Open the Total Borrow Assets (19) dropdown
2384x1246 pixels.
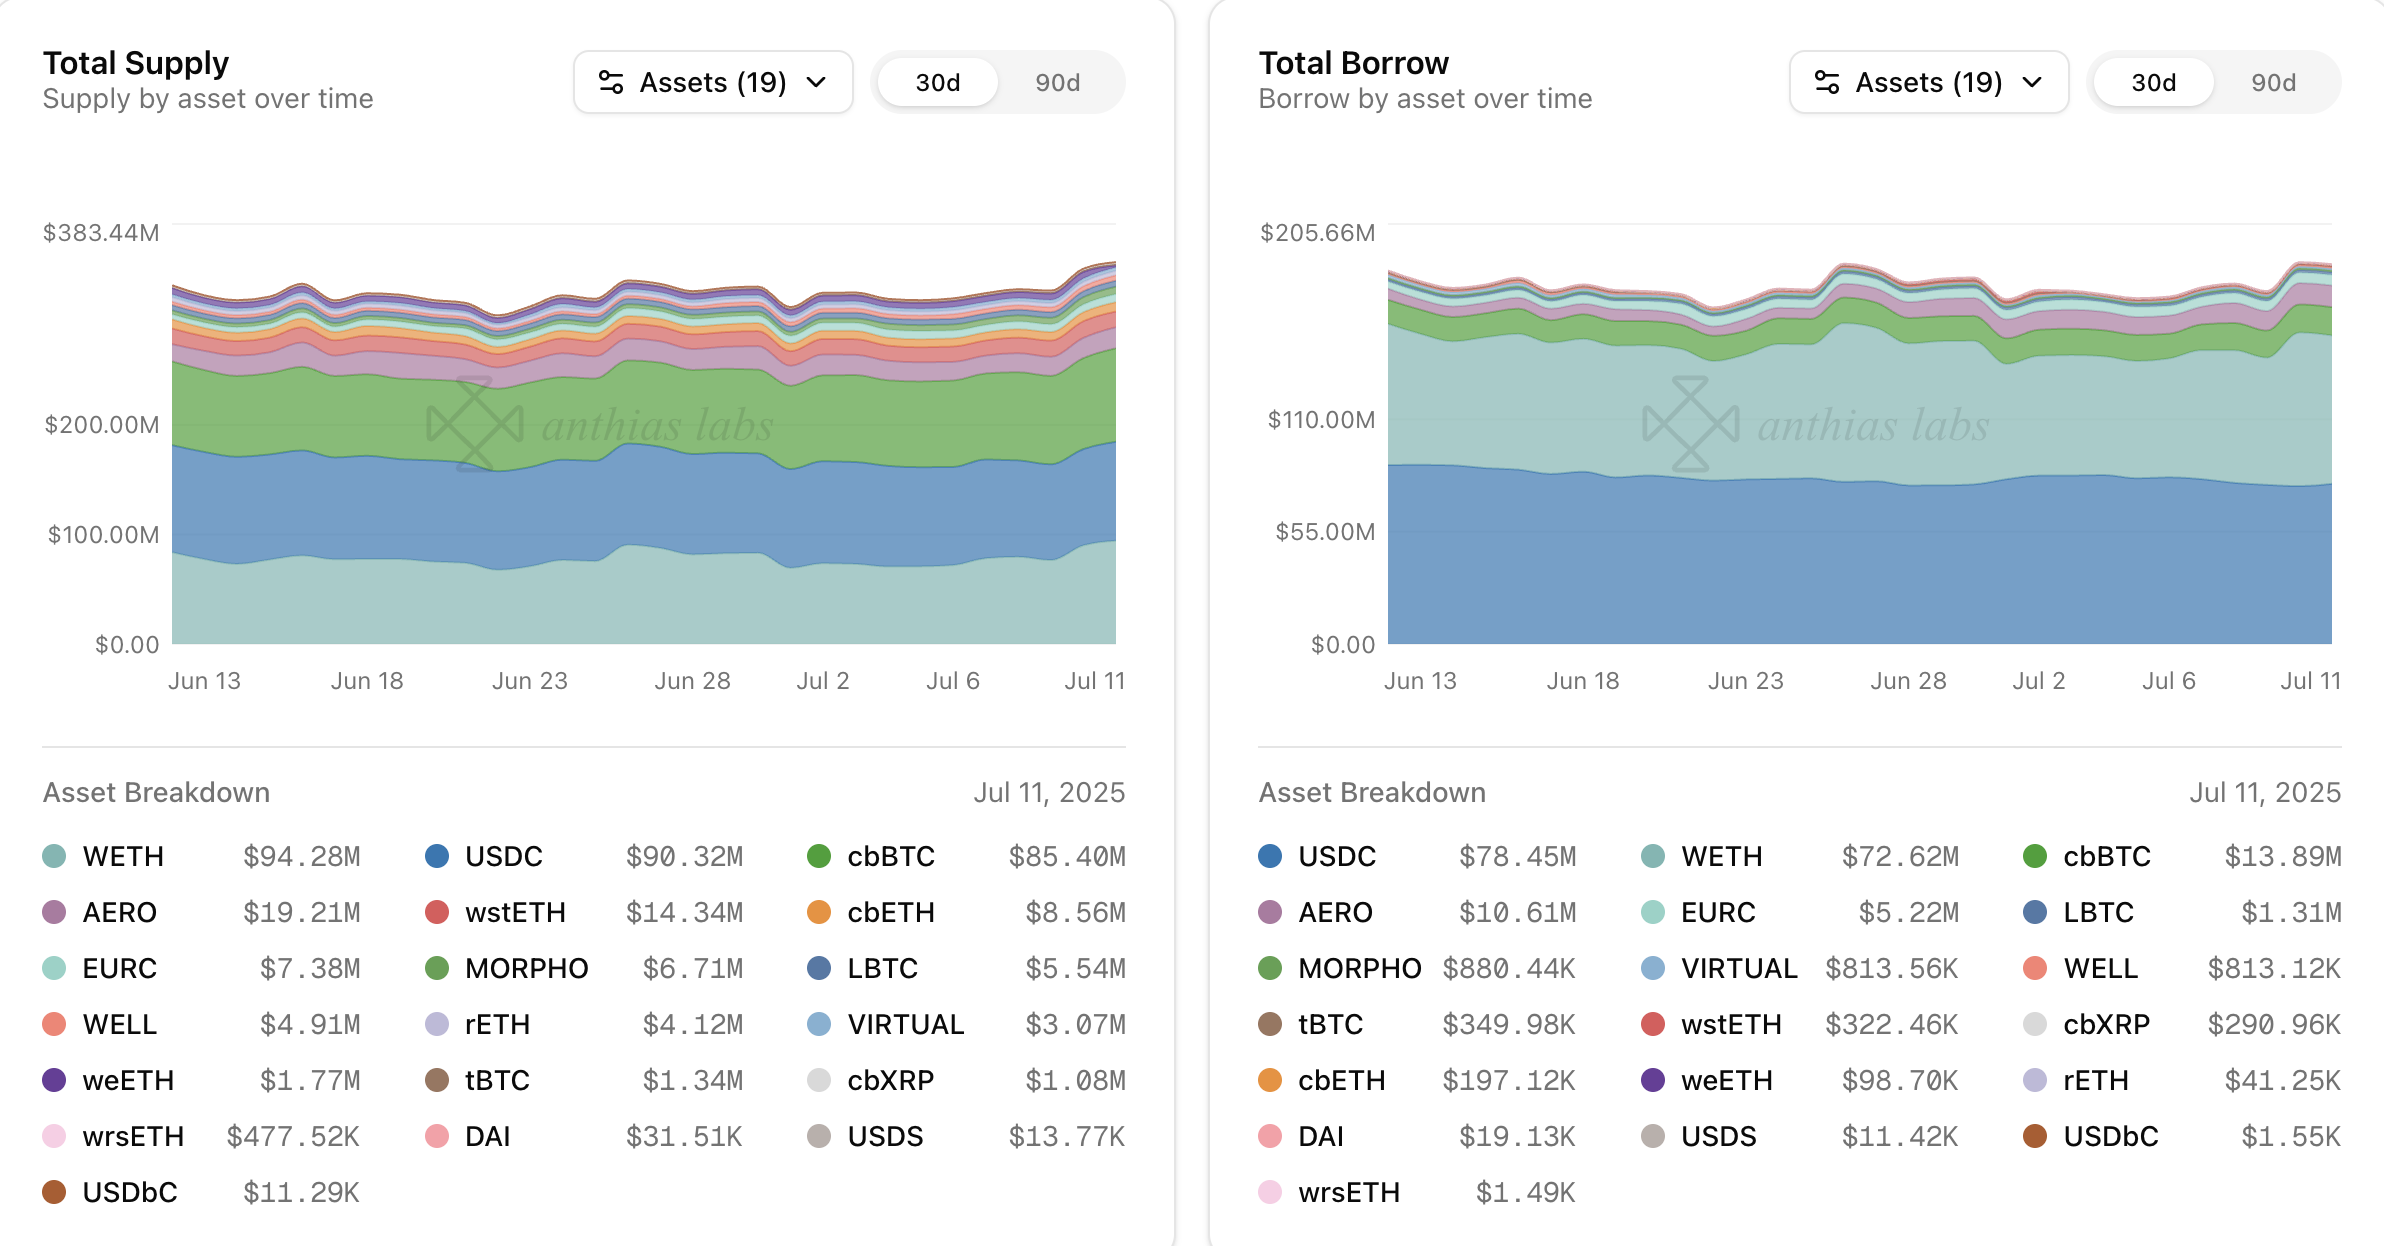1929,82
